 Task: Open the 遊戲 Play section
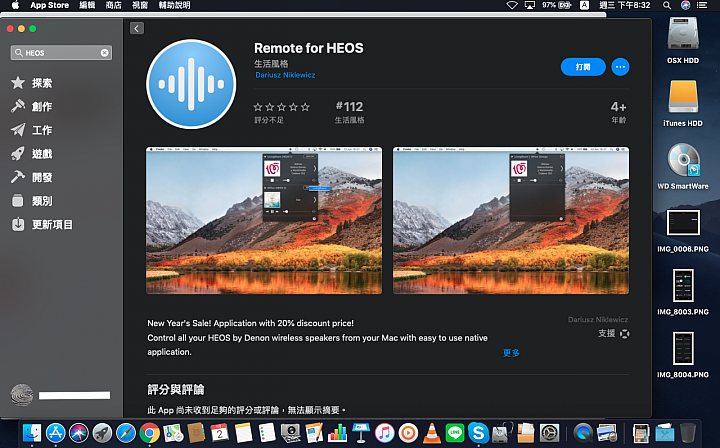coord(32,154)
